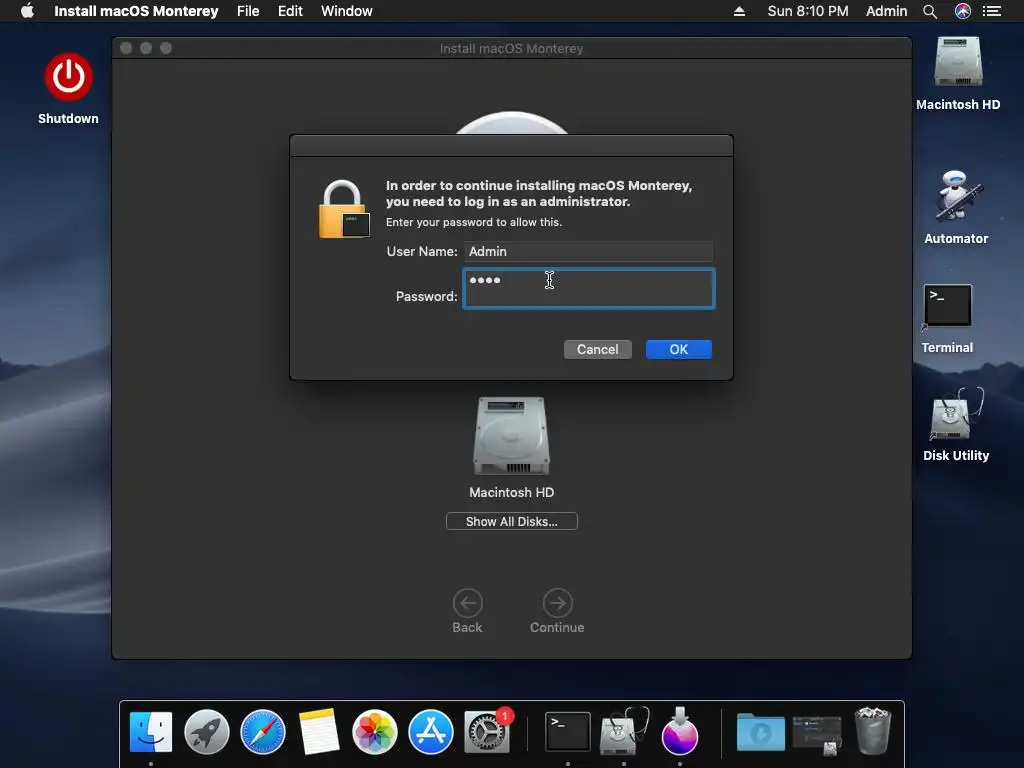Open Disk Utility from the Dock

tap(624, 732)
